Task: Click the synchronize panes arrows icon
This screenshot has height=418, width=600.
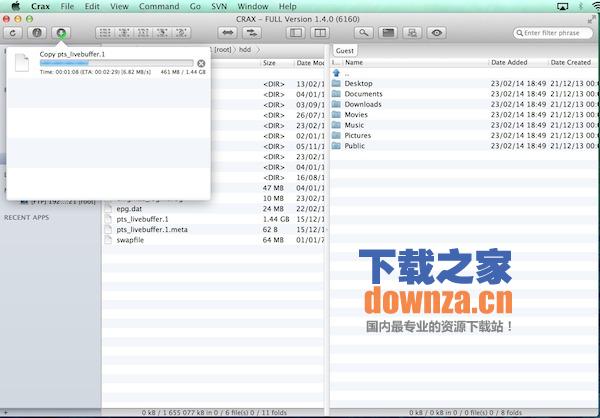Action: (x=252, y=33)
